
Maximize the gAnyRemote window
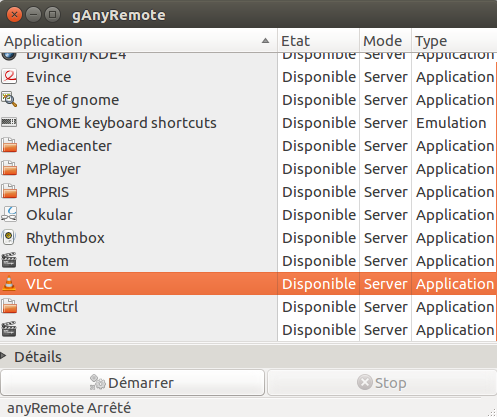tap(52, 15)
